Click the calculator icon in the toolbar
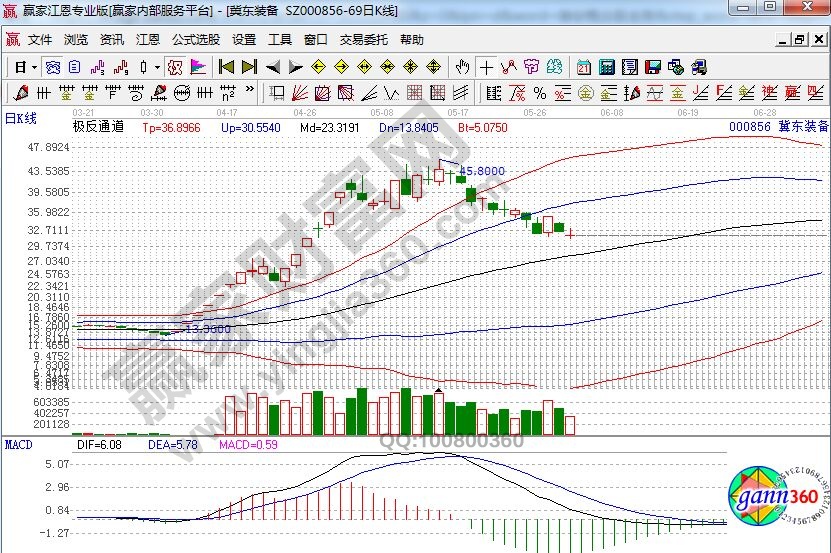The height and width of the screenshot is (553, 831). tap(607, 67)
